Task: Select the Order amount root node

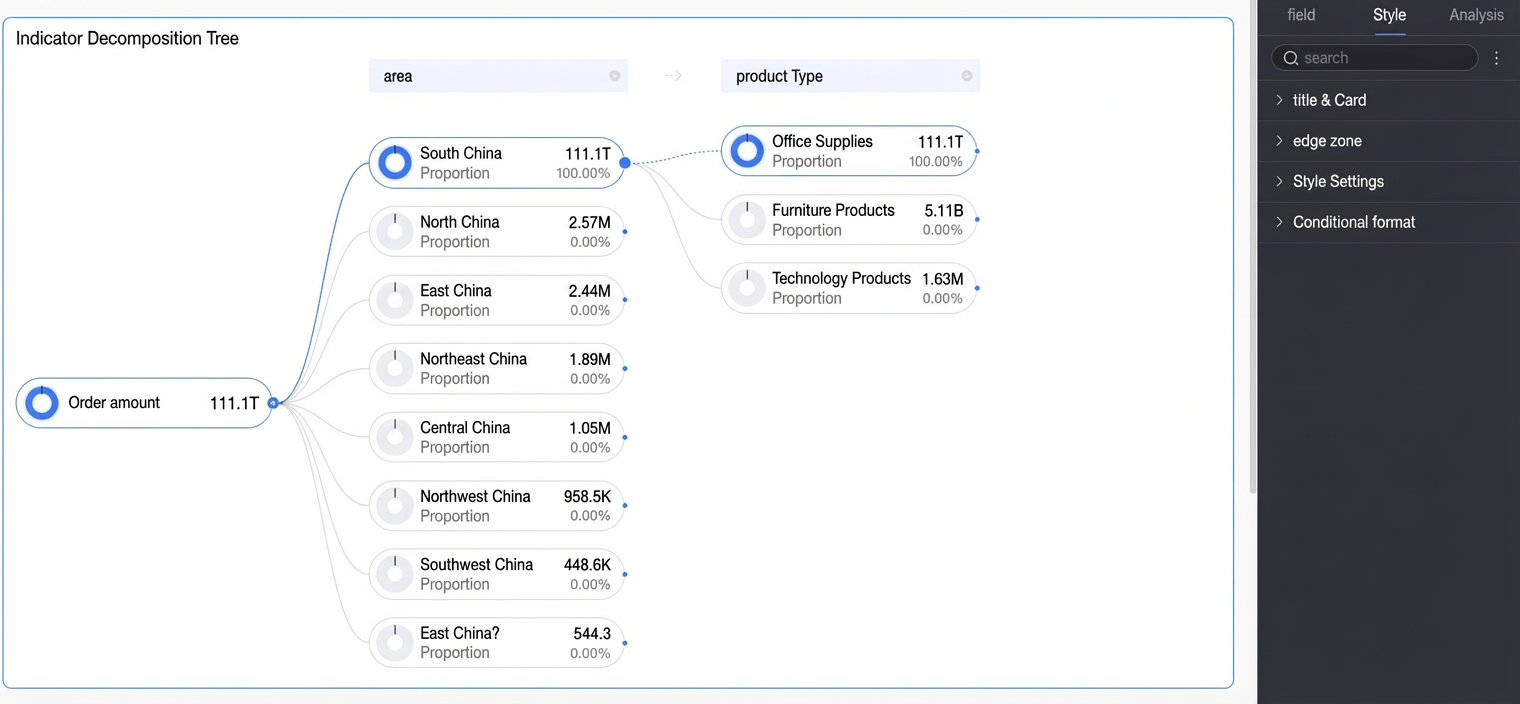Action: (144, 403)
